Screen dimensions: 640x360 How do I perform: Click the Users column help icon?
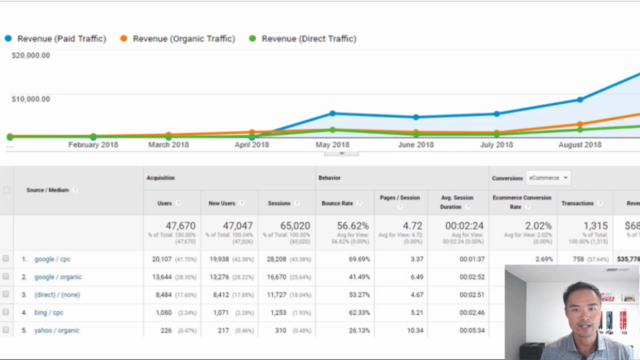(178, 203)
